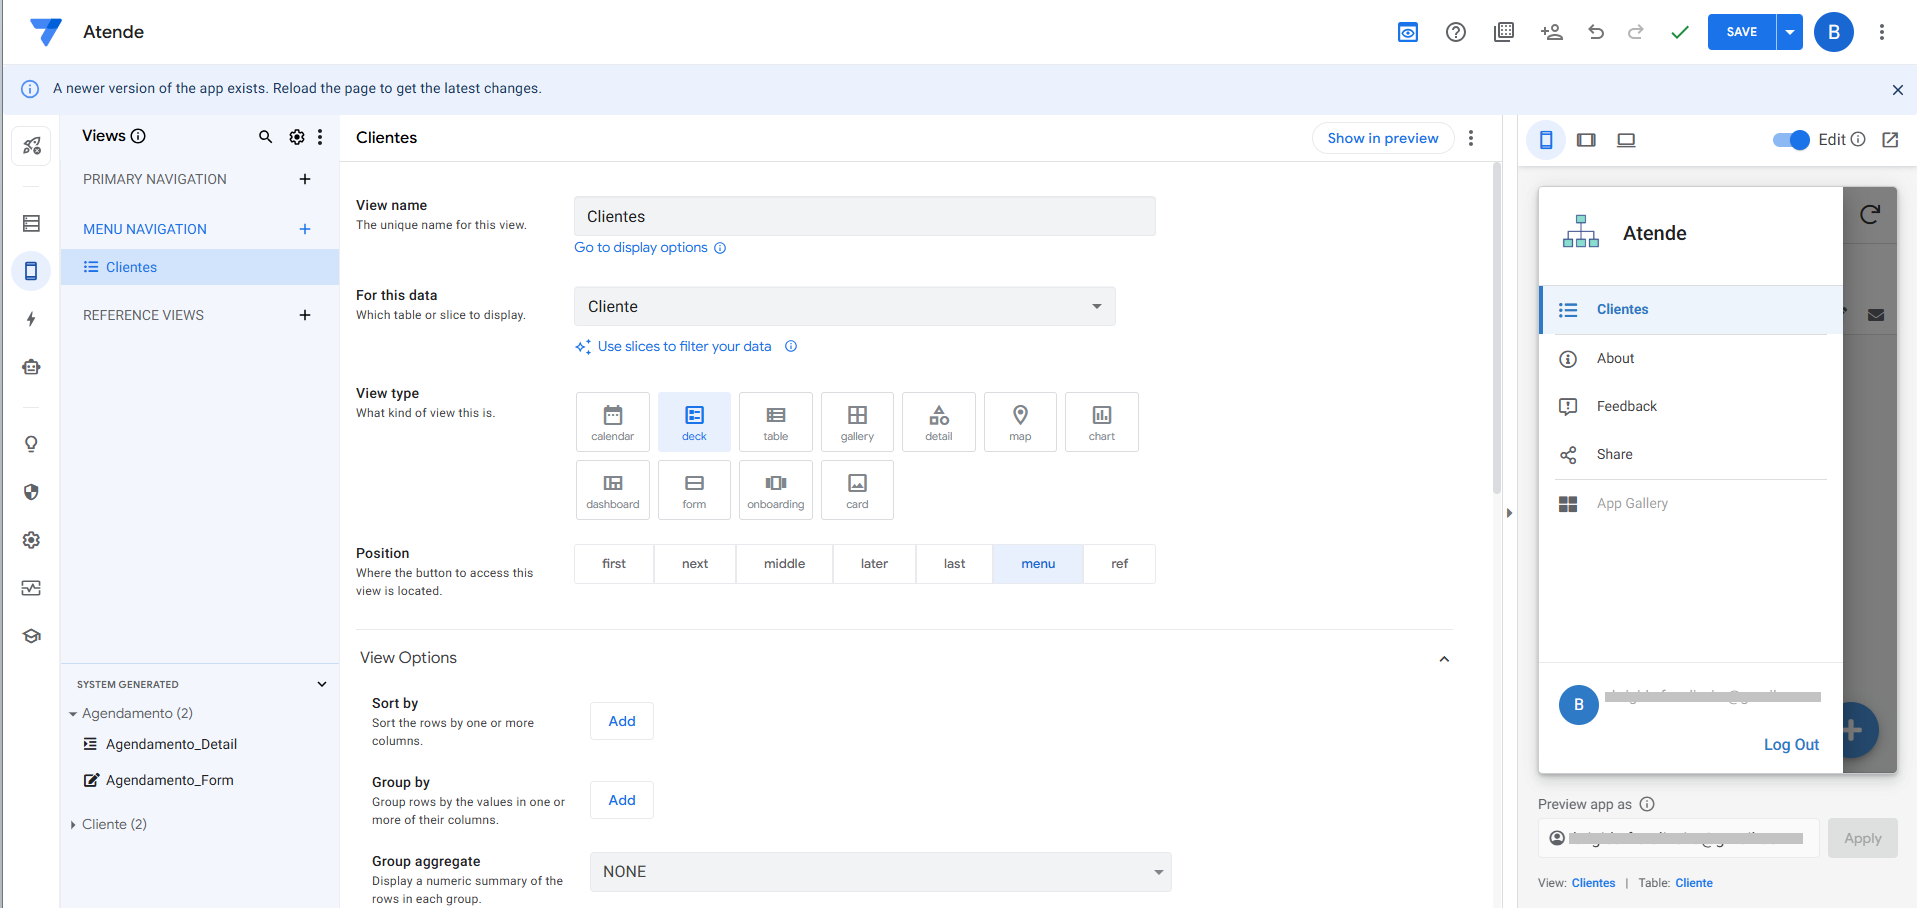Open the Data section in left sidebar
This screenshot has height=908, width=1917.
pos(31,223)
